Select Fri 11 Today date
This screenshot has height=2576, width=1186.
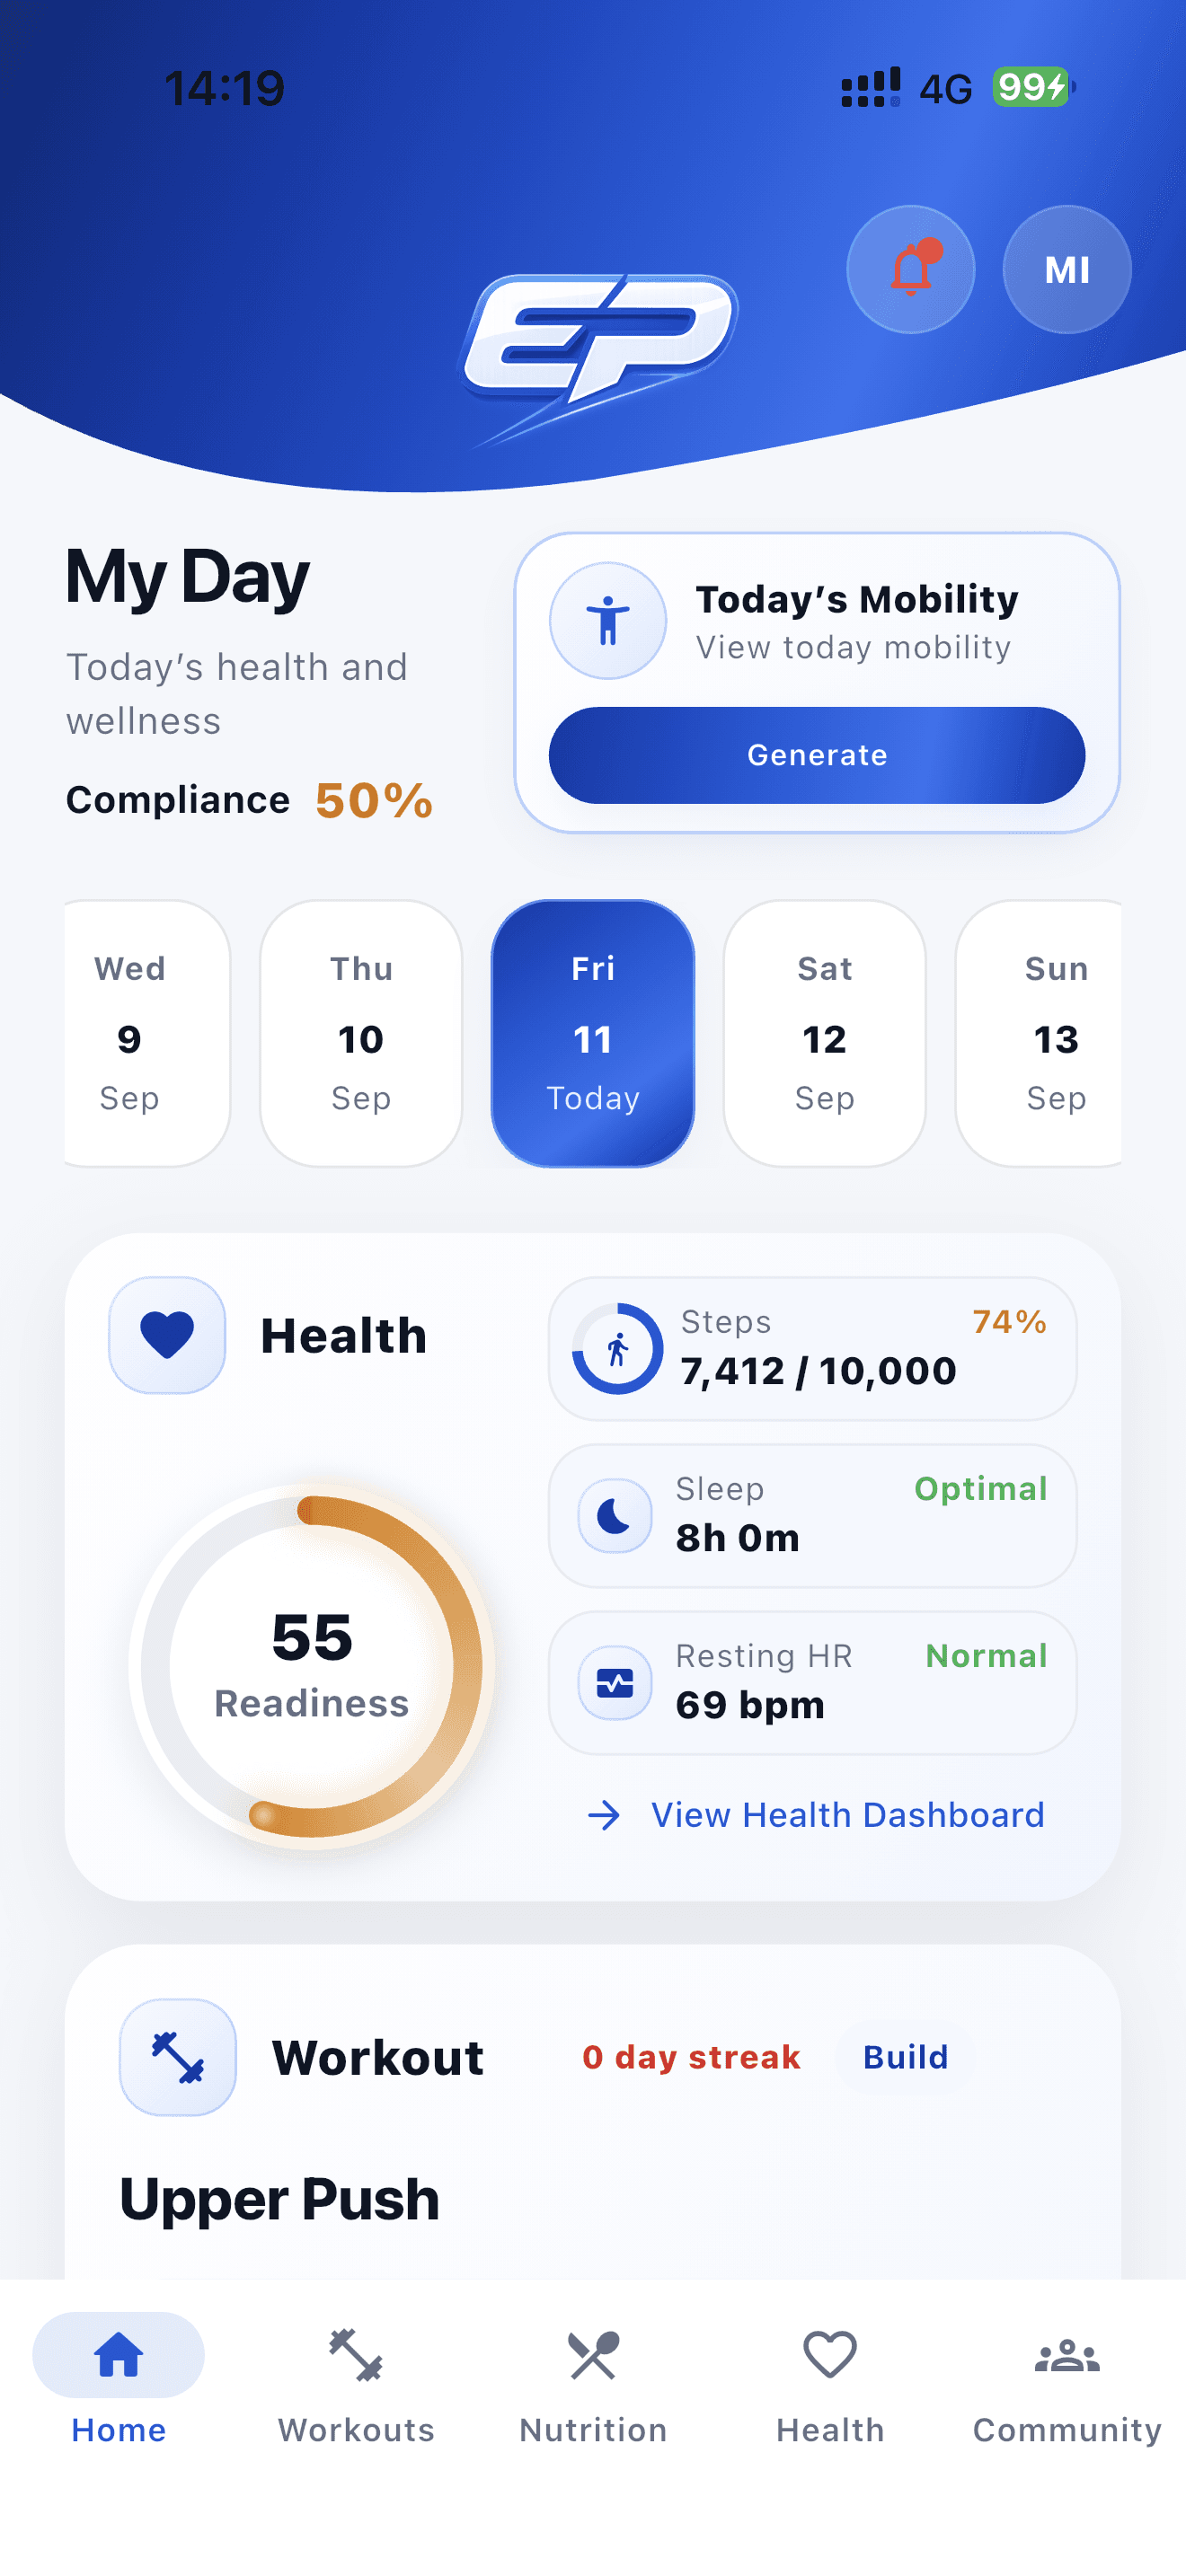tap(593, 1033)
